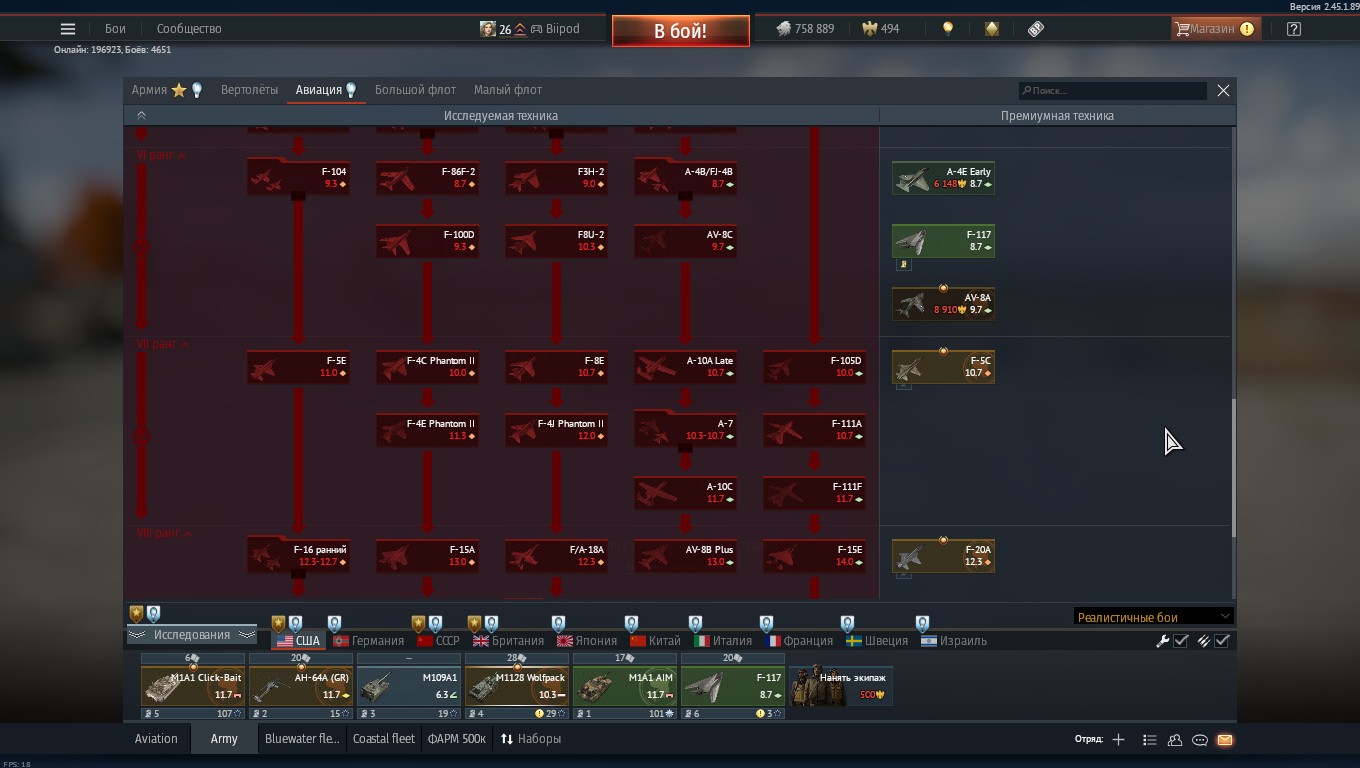
Task: Select M1A1 Click-Bait crew slot
Action: [193, 686]
